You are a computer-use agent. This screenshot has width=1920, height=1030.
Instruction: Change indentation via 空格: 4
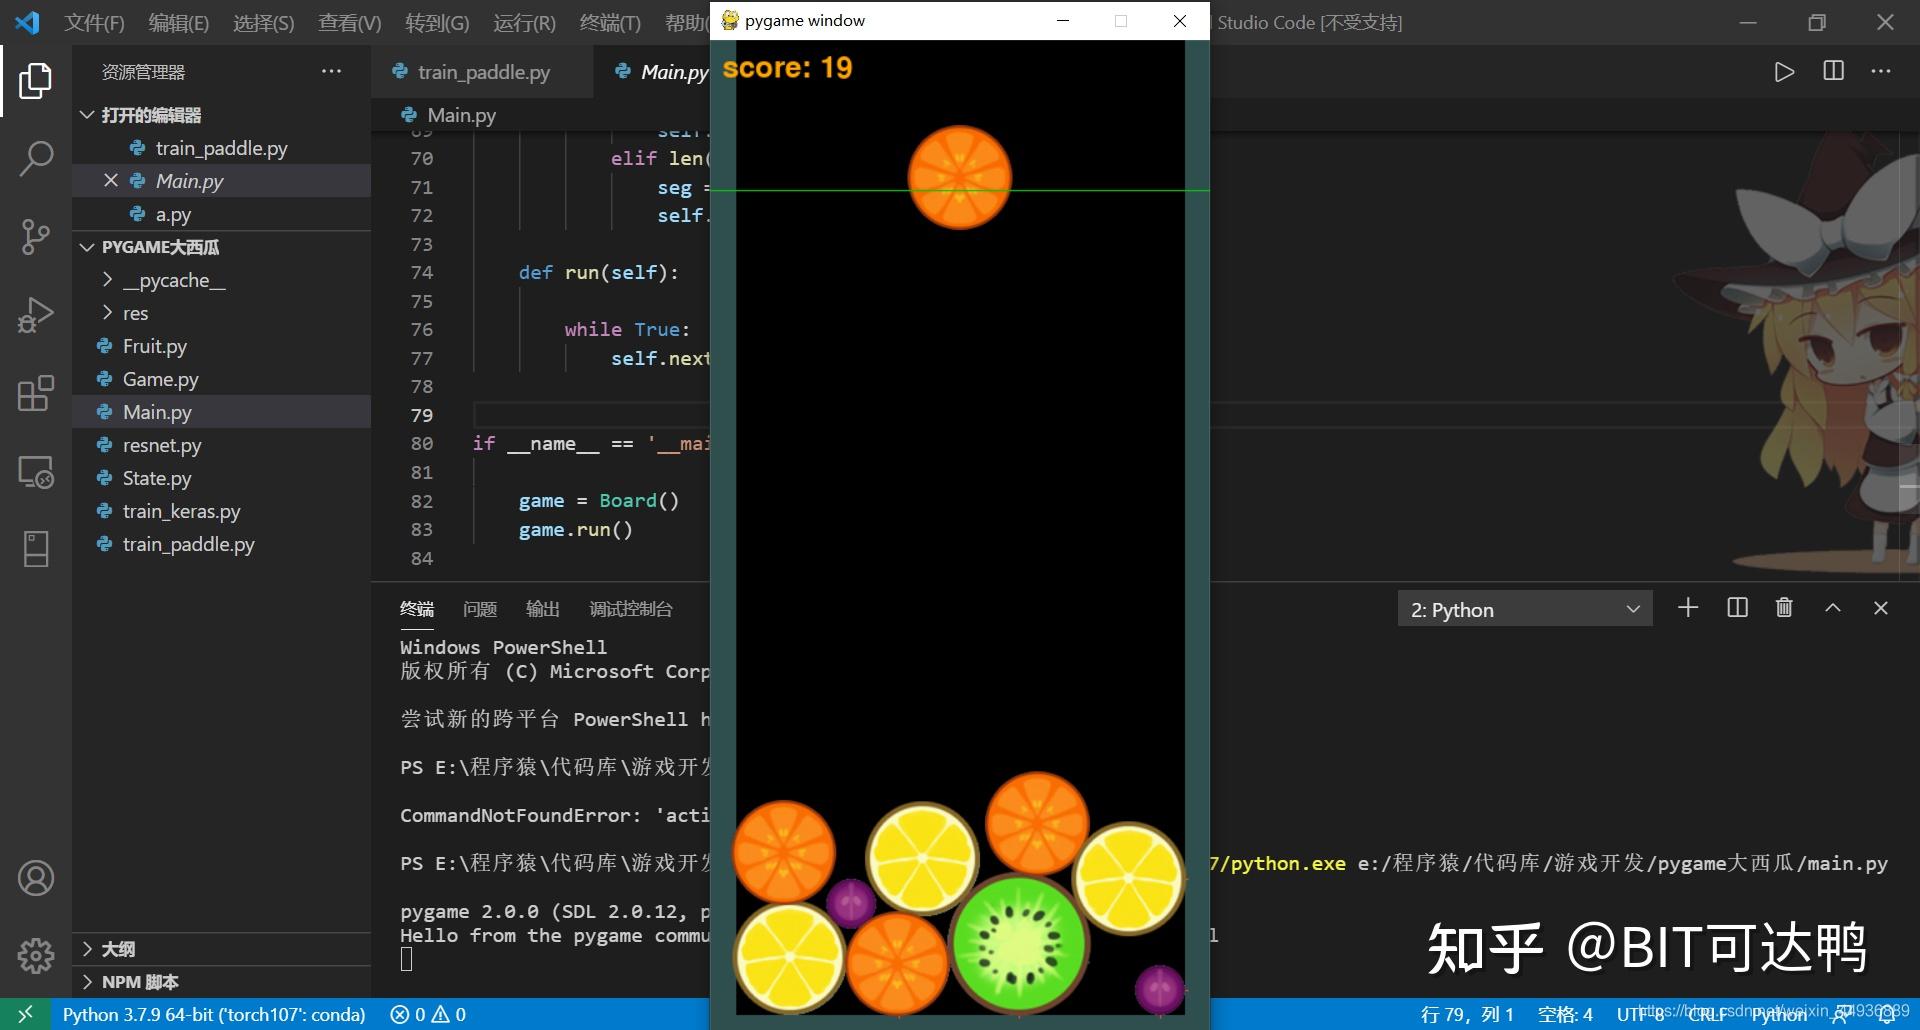[1565, 1014]
